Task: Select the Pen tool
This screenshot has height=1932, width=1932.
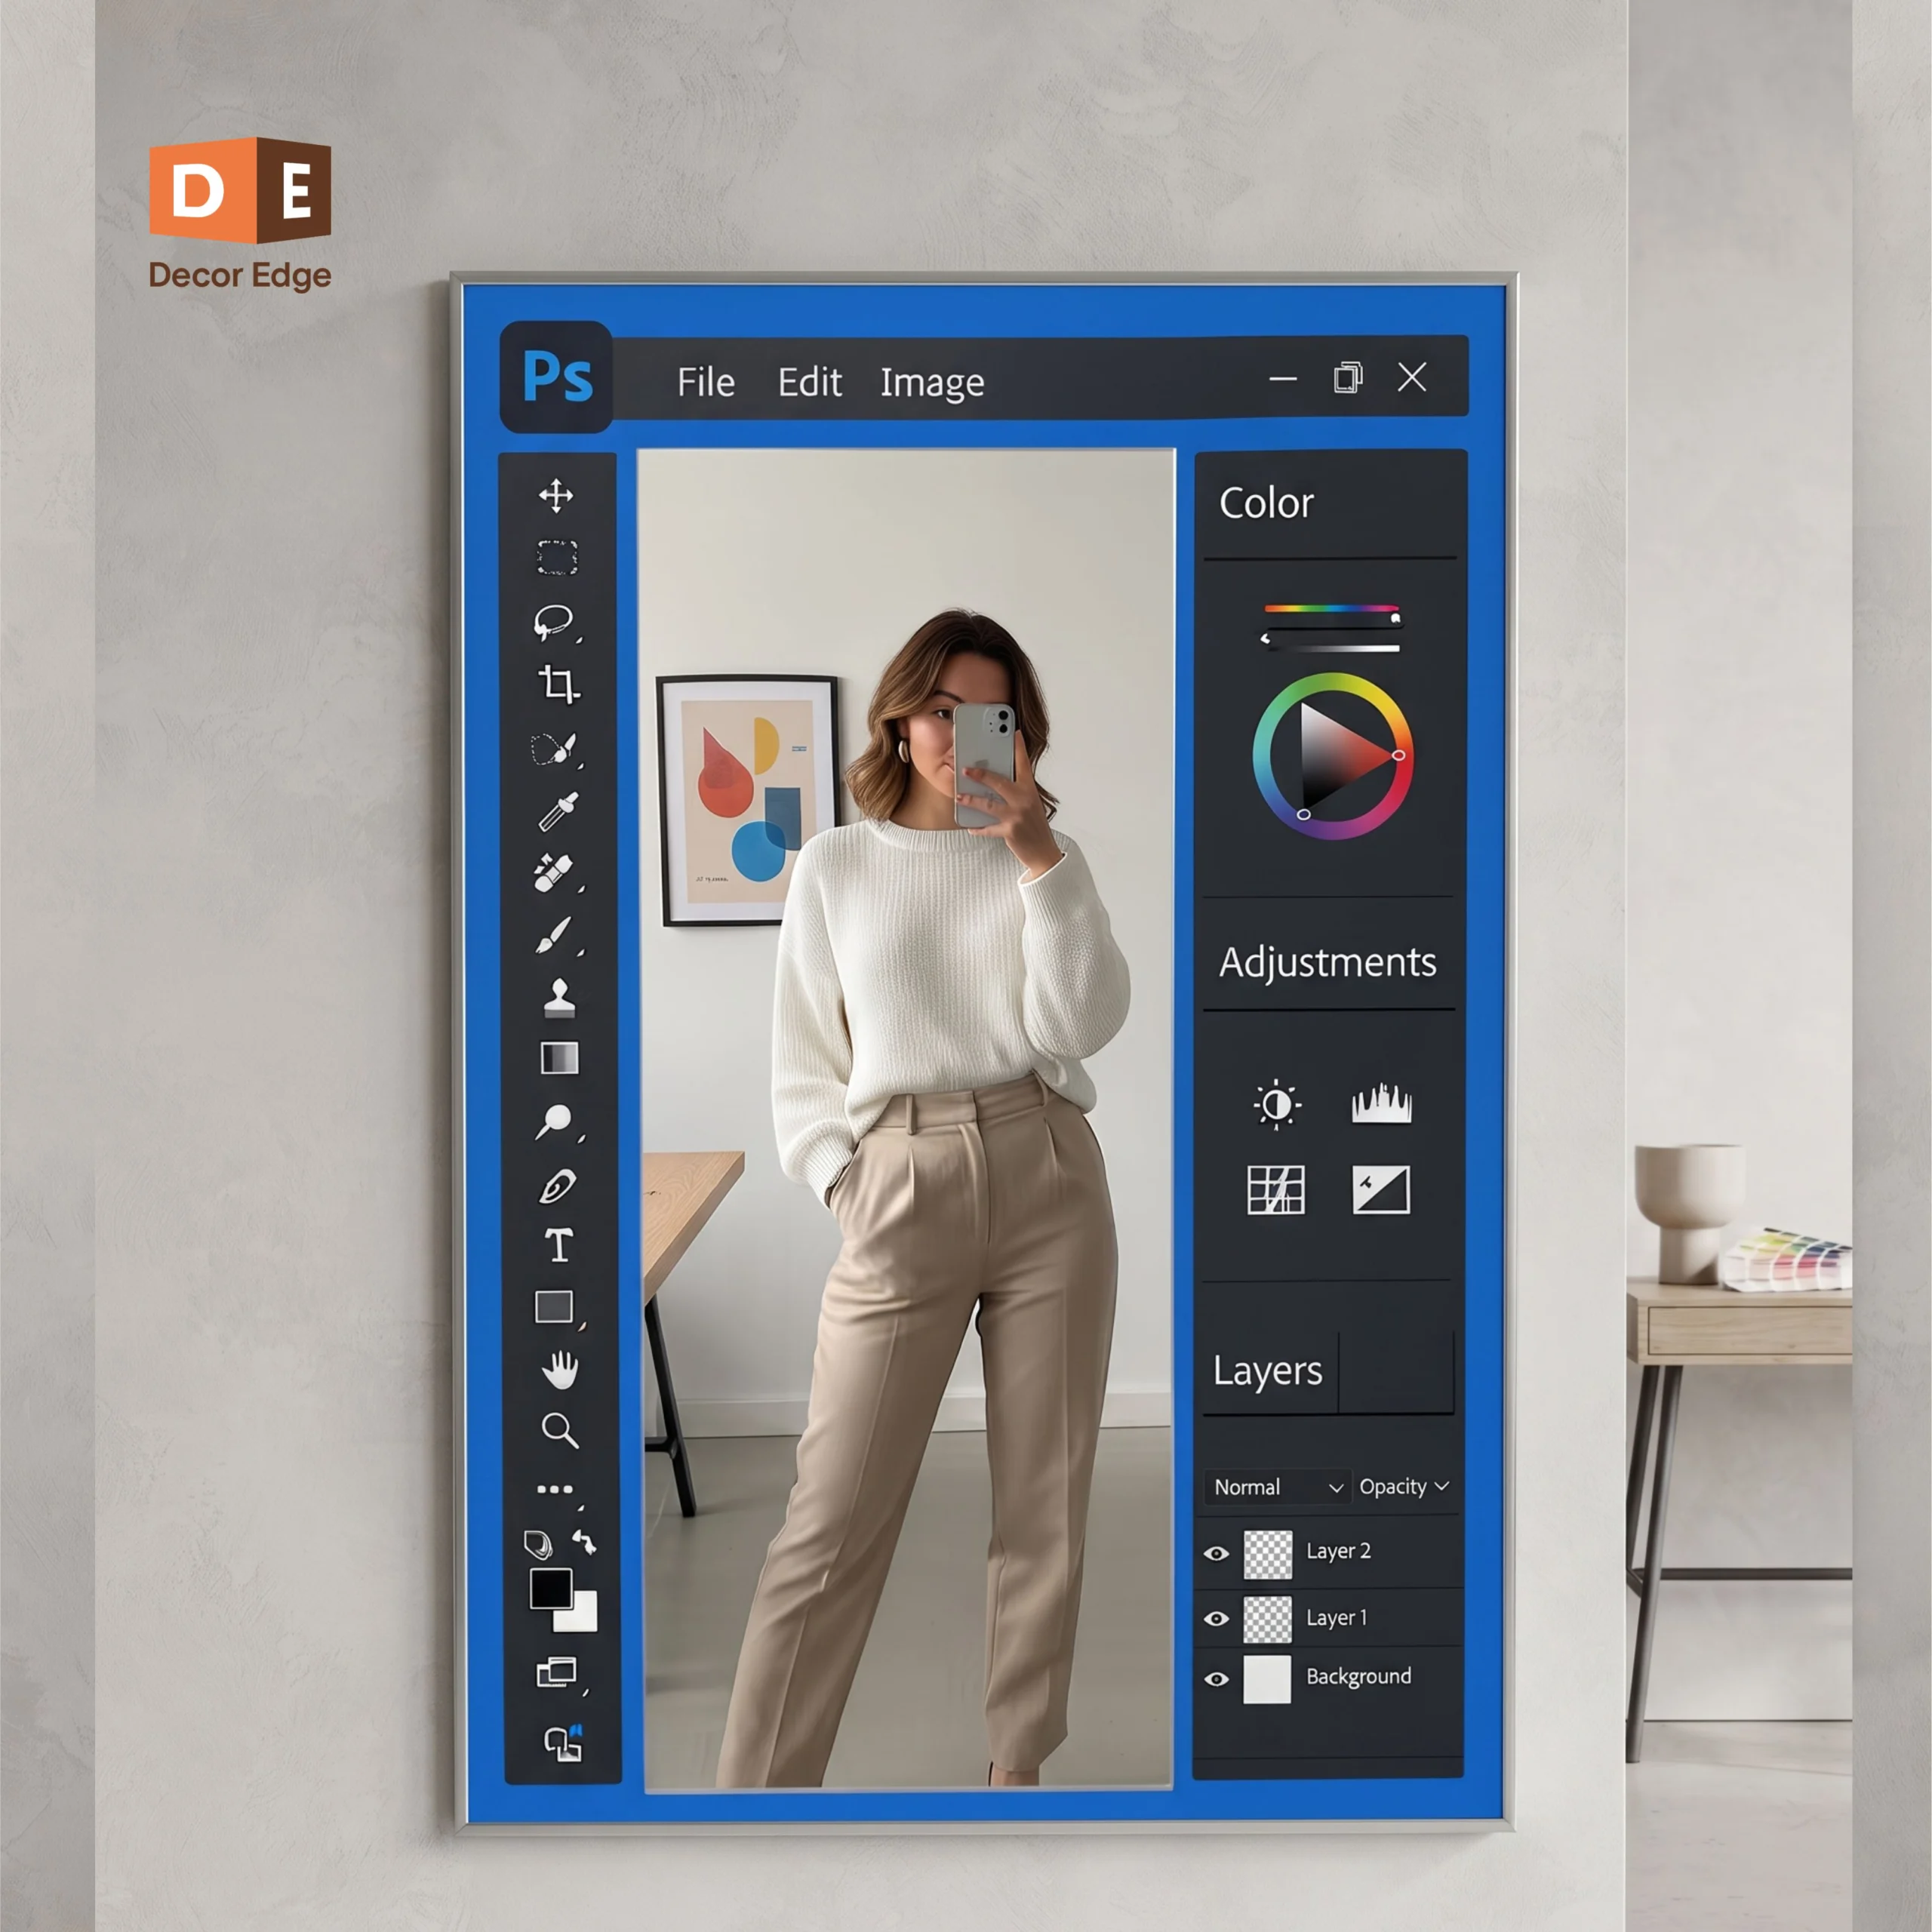Action: [x=557, y=1186]
